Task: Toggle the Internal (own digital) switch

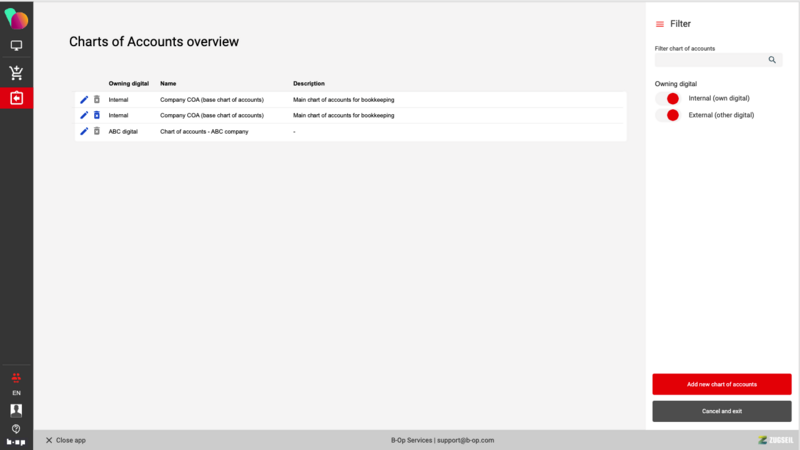Action: coord(667,99)
